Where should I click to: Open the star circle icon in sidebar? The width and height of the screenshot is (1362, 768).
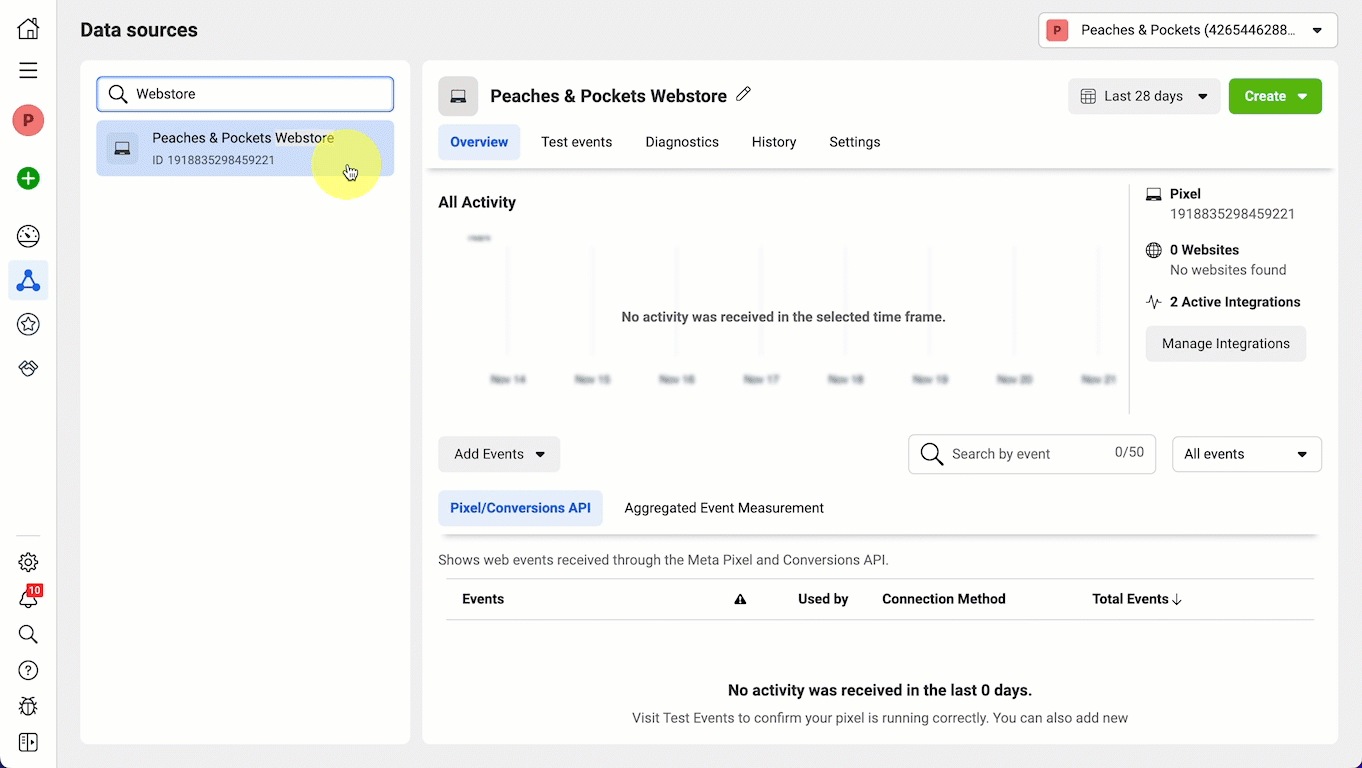point(28,324)
